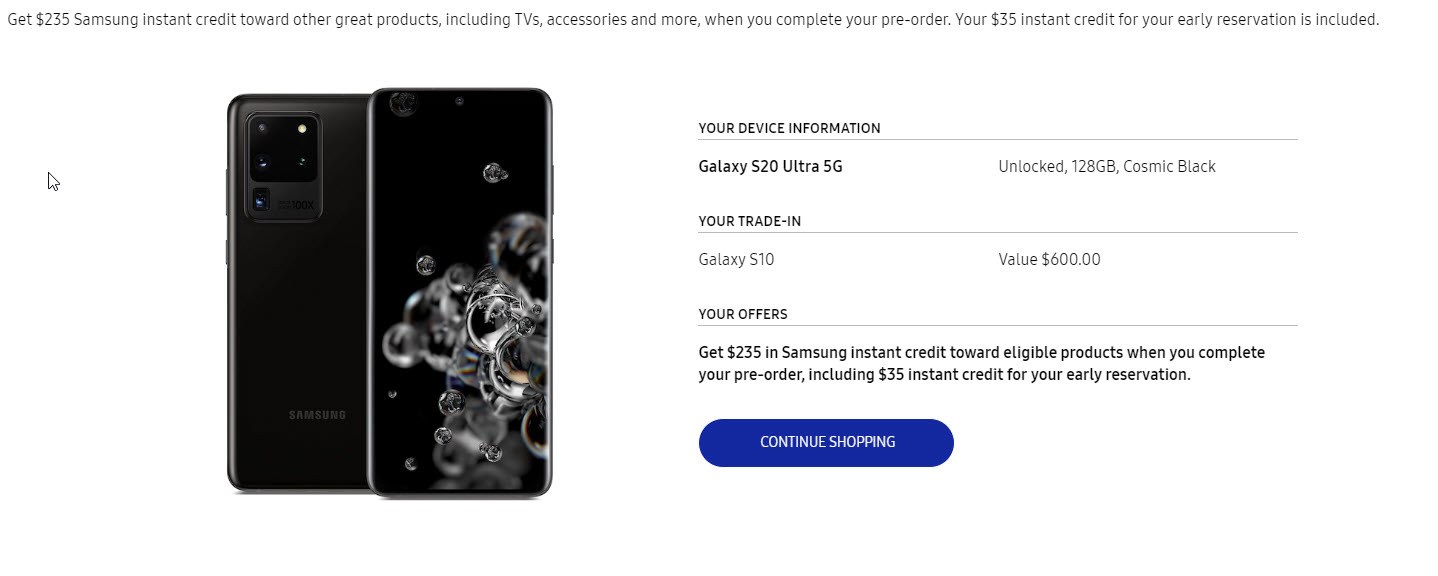Click the Unlocked, 128GB, Cosmic Black text
This screenshot has height=576, width=1438.
[1106, 167]
